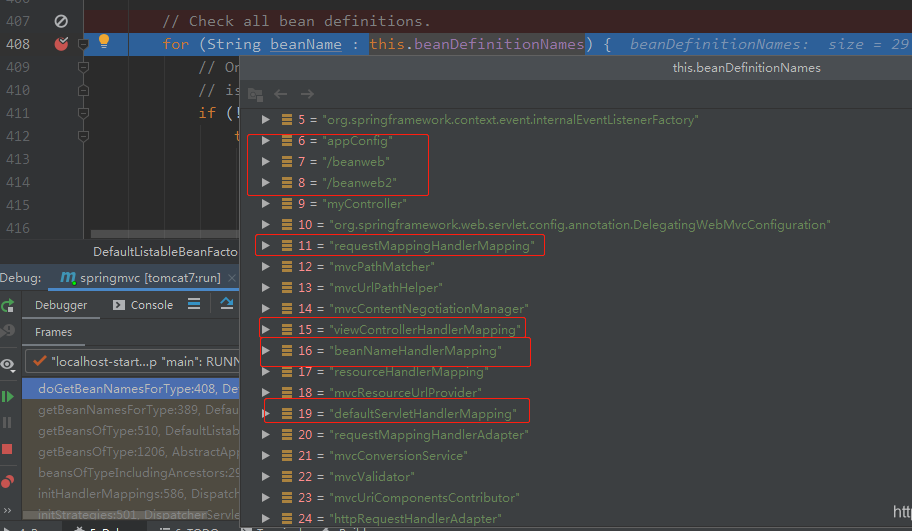Select value "resourceHandlerMapping" at entry 17
This screenshot has width=912, height=531.
[x=409, y=372]
